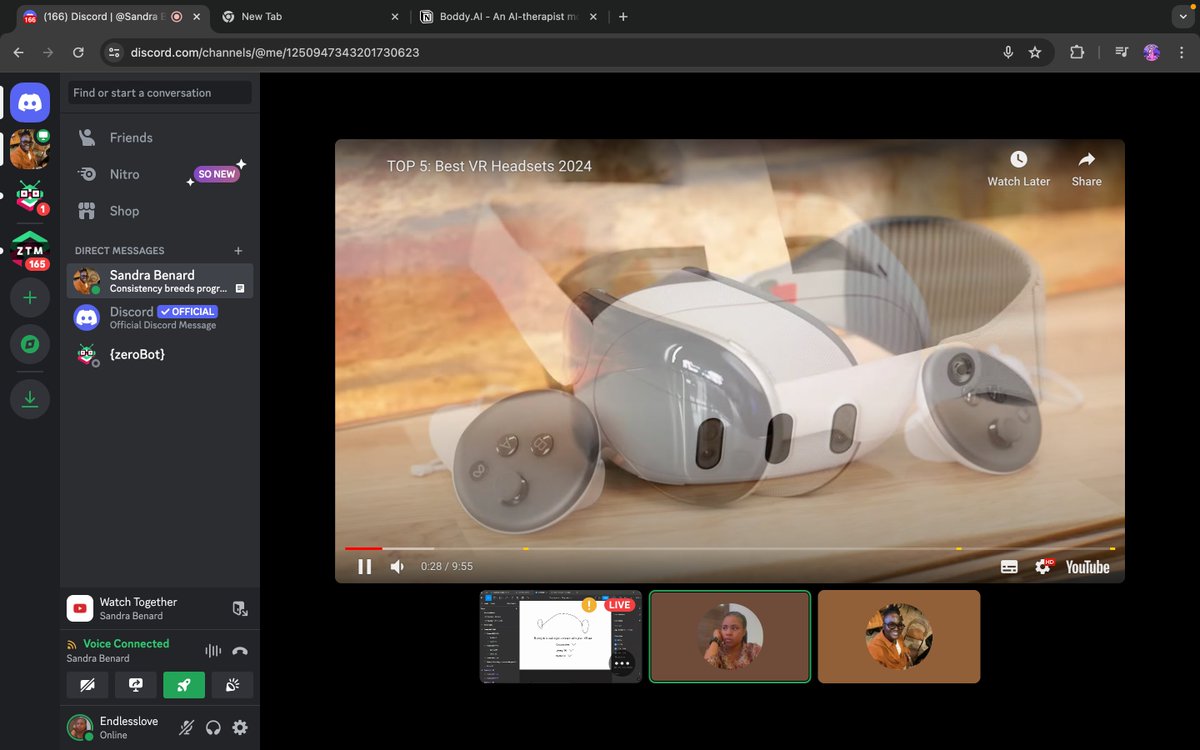Open the Download Apps icon
This screenshot has height=750, width=1200.
[30, 399]
